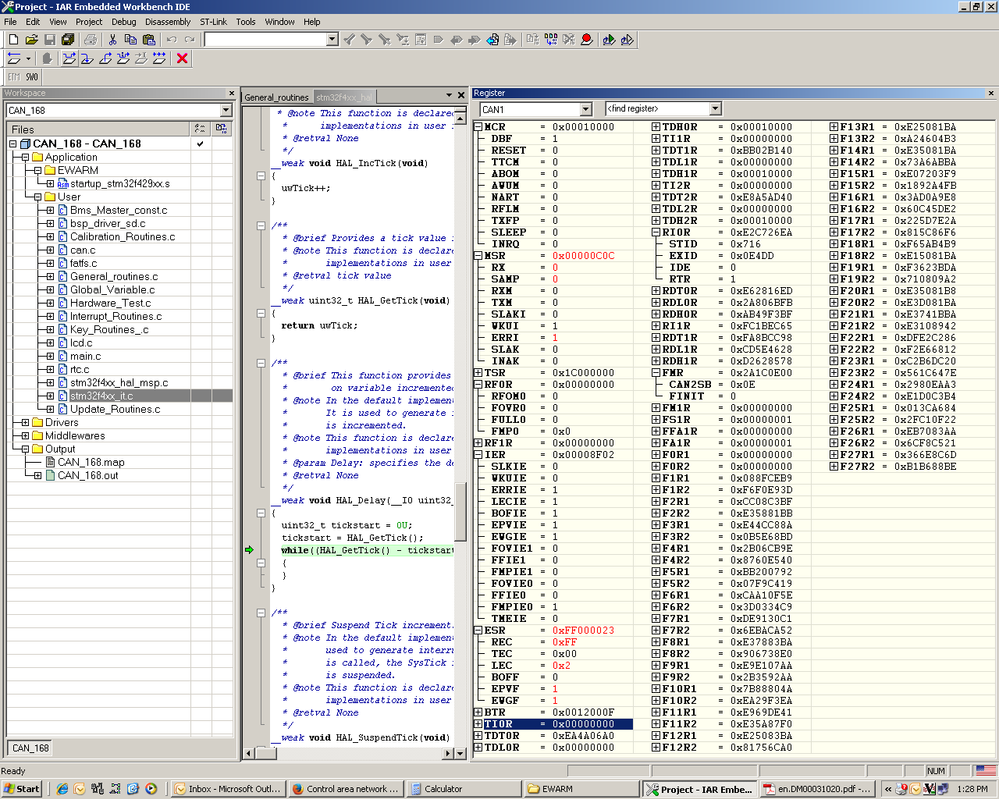Toggle the ETM trace button
999x799 pixels.
[x=14, y=77]
